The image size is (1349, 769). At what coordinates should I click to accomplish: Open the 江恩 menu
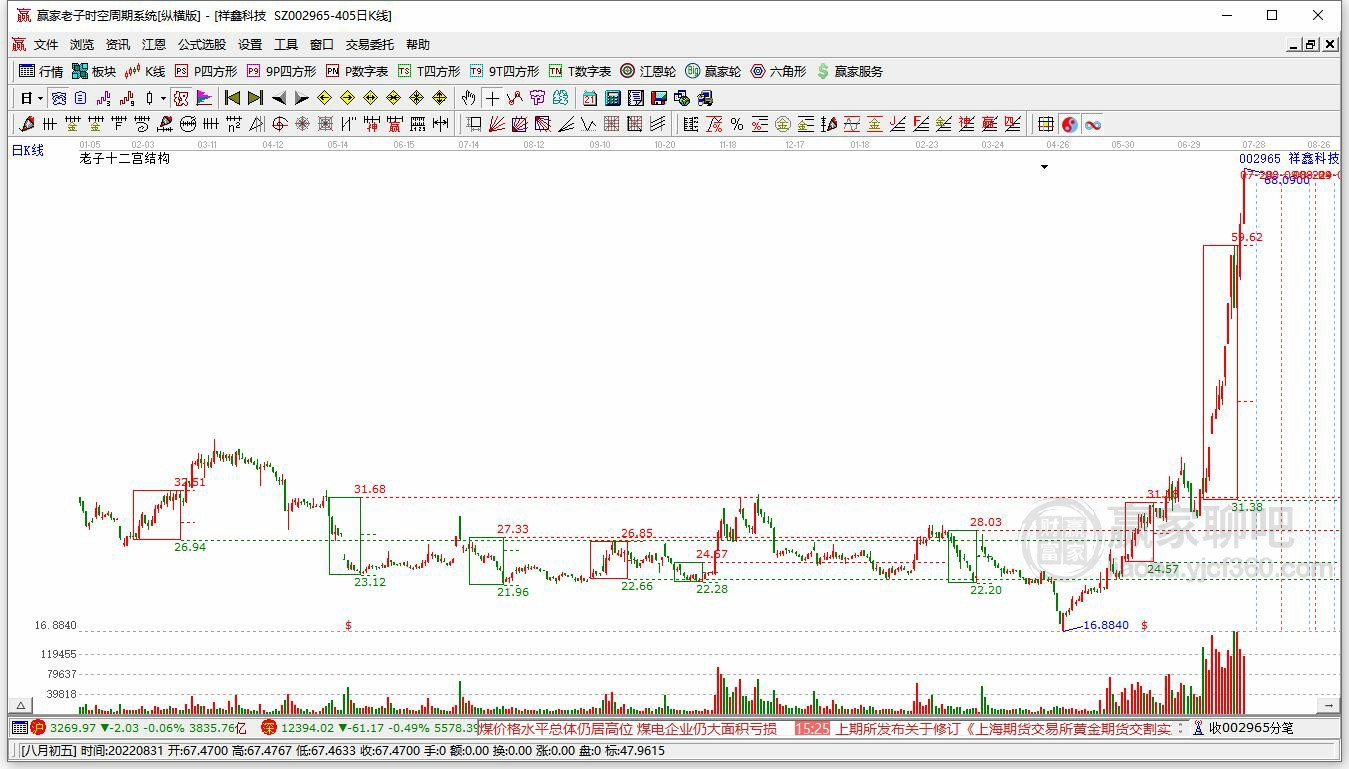[x=154, y=45]
